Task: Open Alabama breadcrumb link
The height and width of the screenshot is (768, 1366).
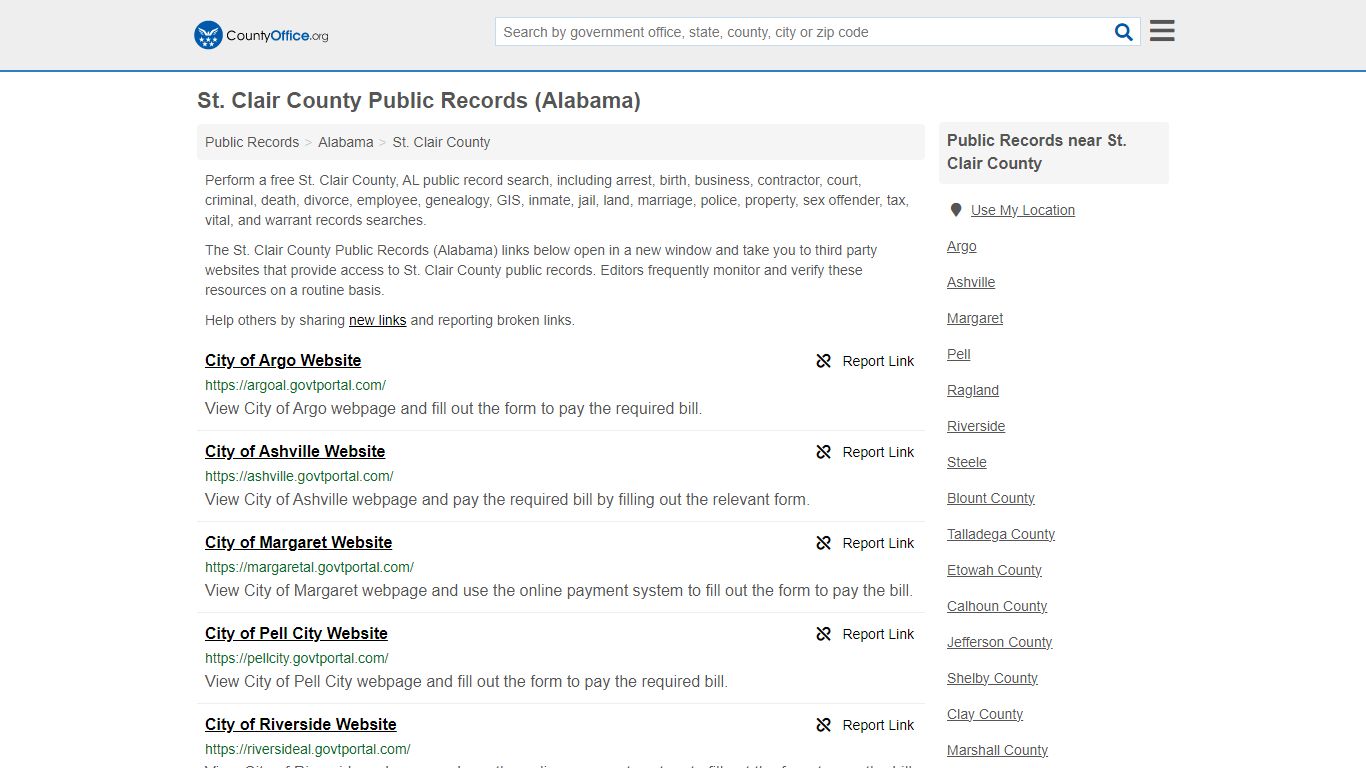Action: click(346, 142)
